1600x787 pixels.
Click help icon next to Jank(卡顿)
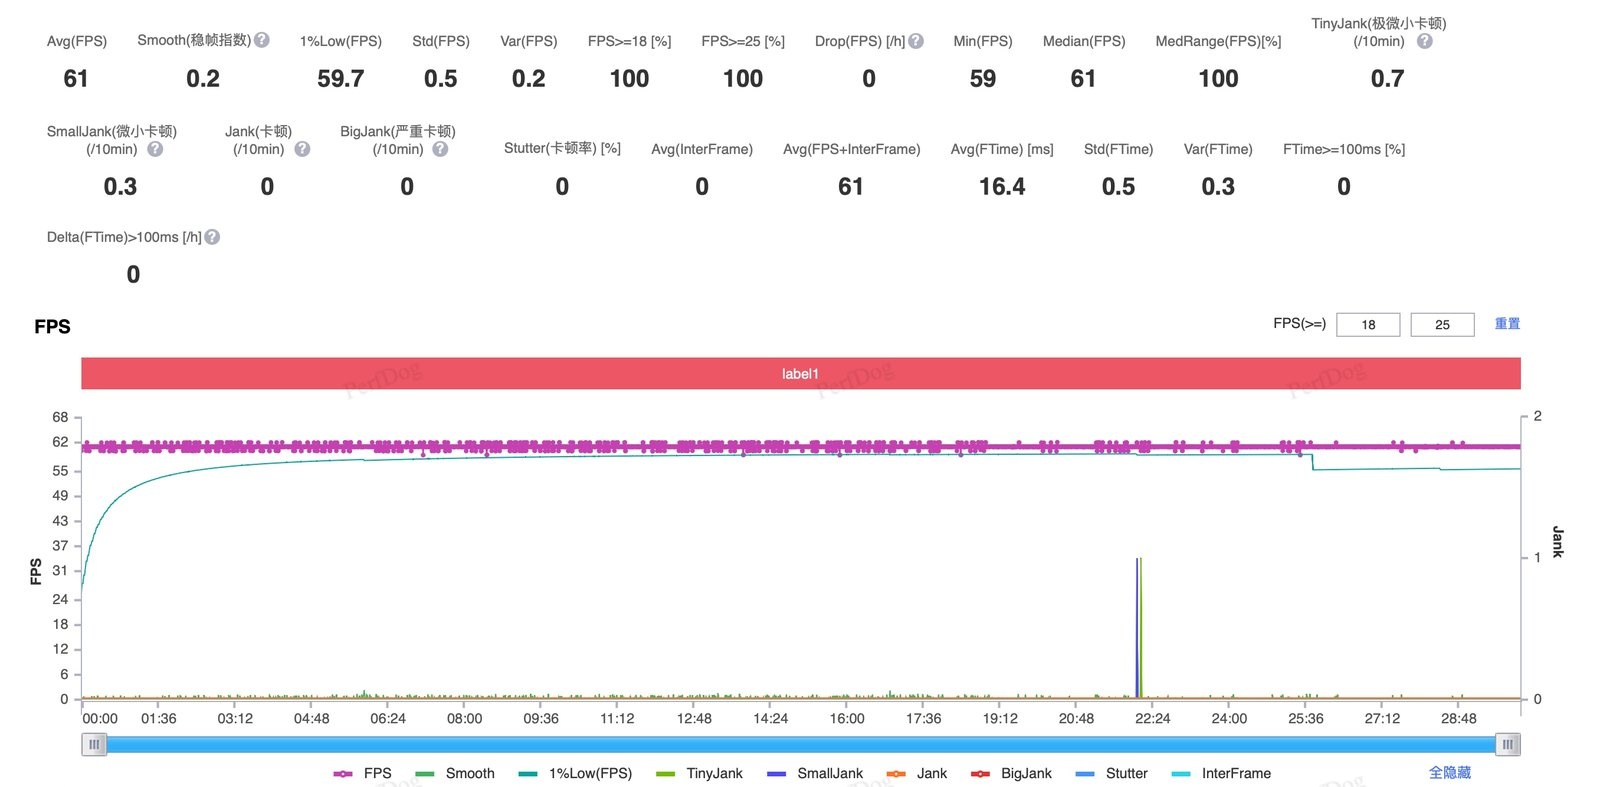pyautogui.click(x=302, y=149)
